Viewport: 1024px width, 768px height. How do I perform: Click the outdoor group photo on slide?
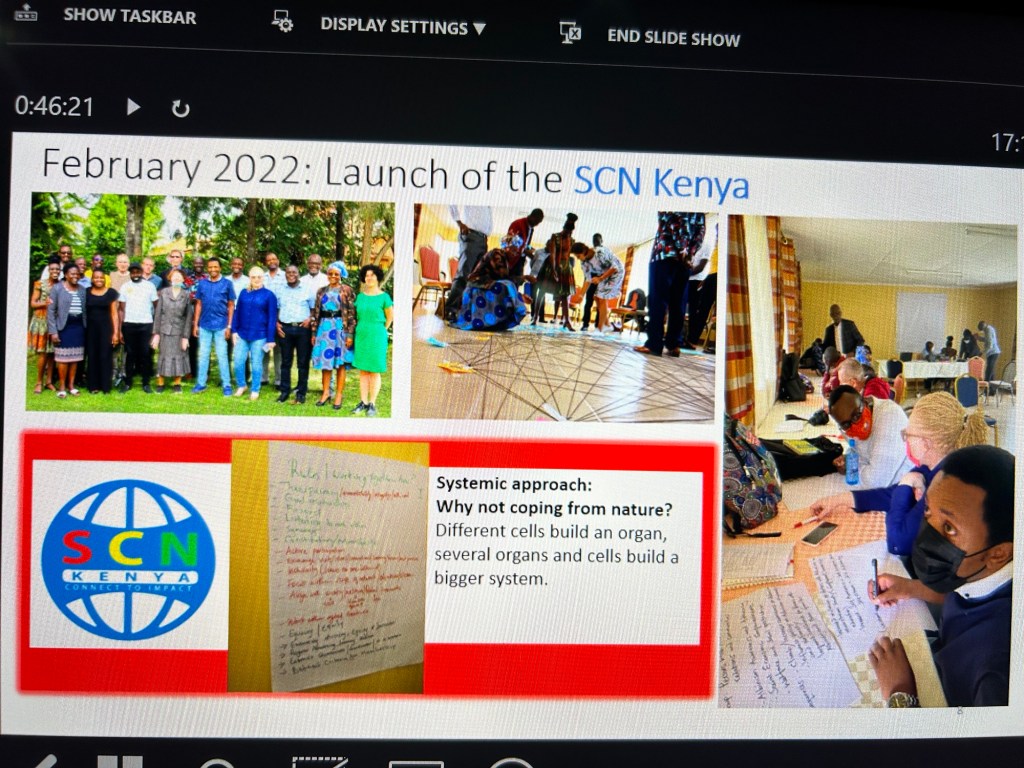(x=211, y=304)
